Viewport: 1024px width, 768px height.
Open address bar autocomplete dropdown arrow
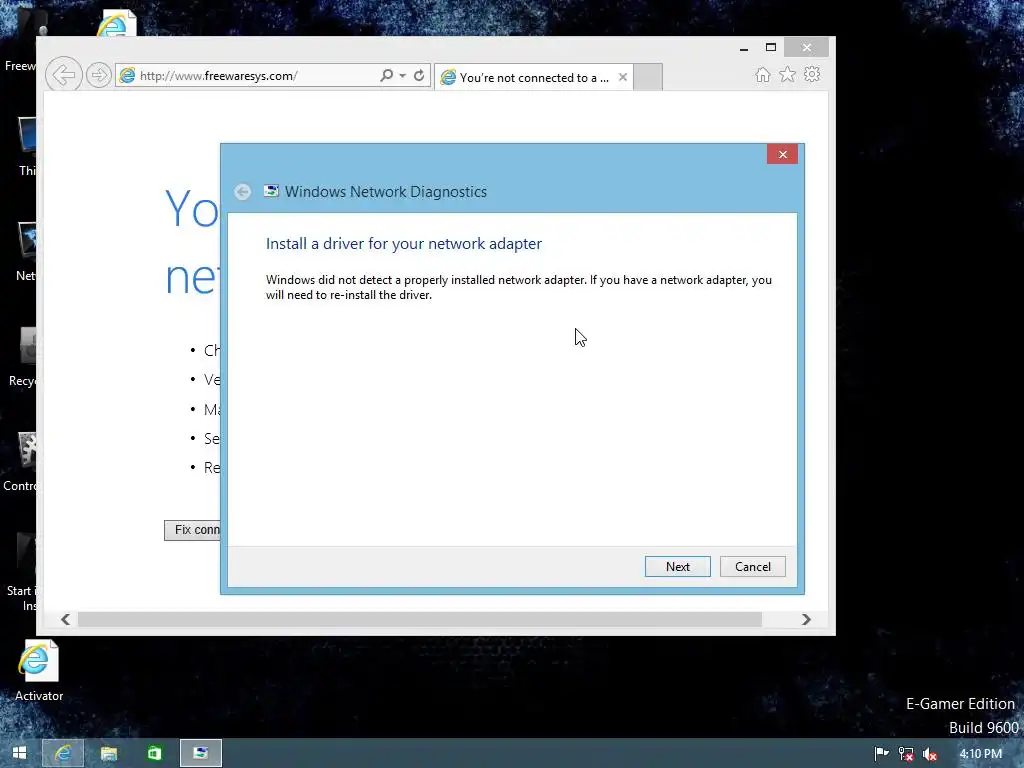[403, 76]
